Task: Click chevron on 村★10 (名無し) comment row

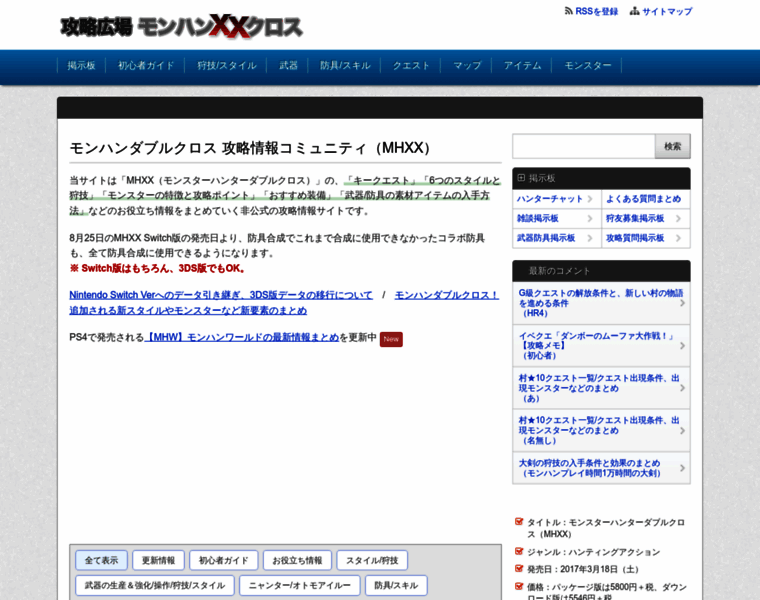Action: pos(682,430)
